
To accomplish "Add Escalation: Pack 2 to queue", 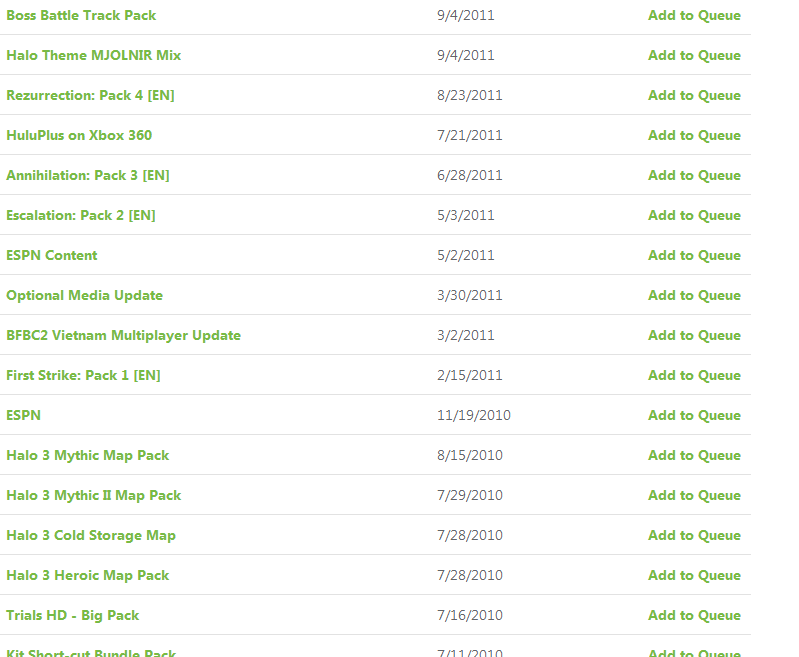I will coord(694,215).
